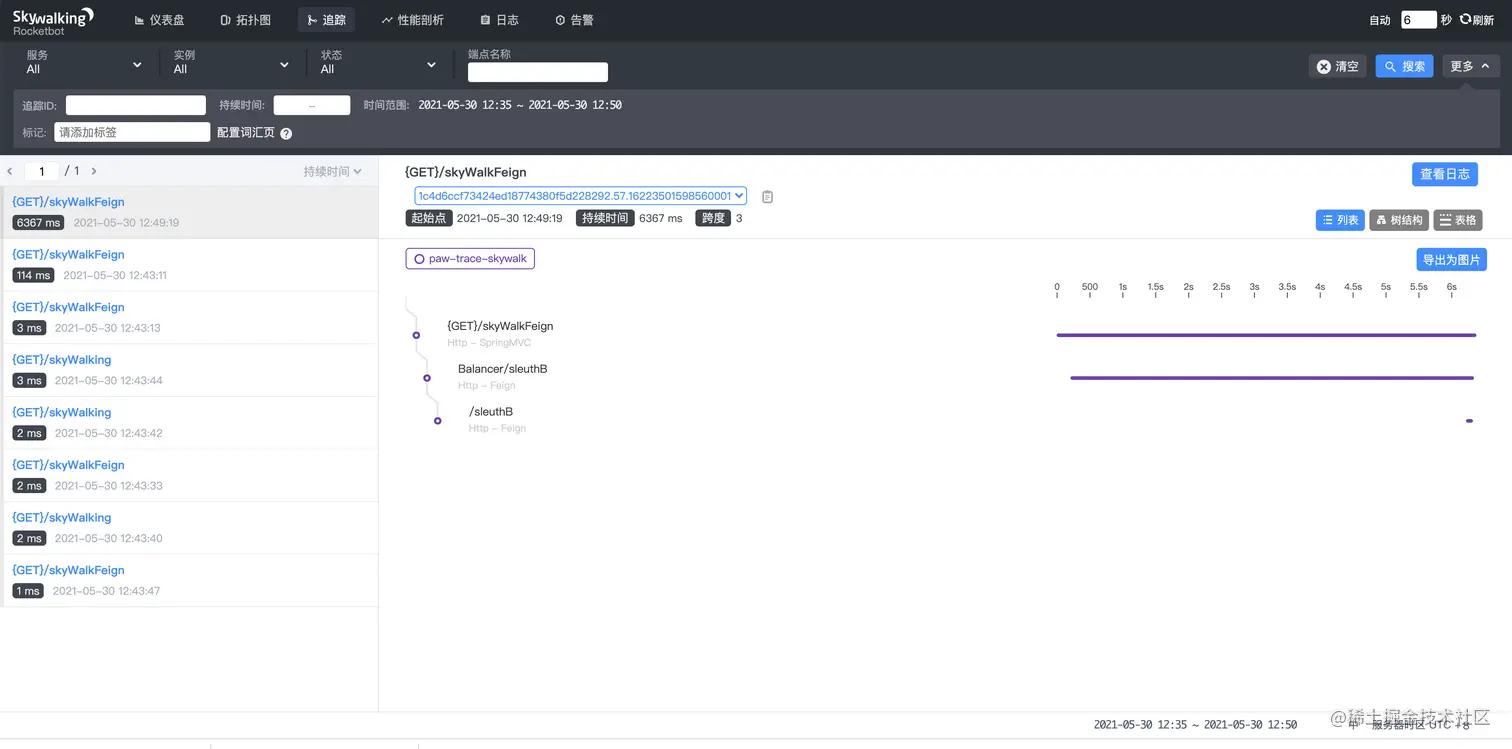
Task: Click the footer time range display
Action: pos(1195,725)
